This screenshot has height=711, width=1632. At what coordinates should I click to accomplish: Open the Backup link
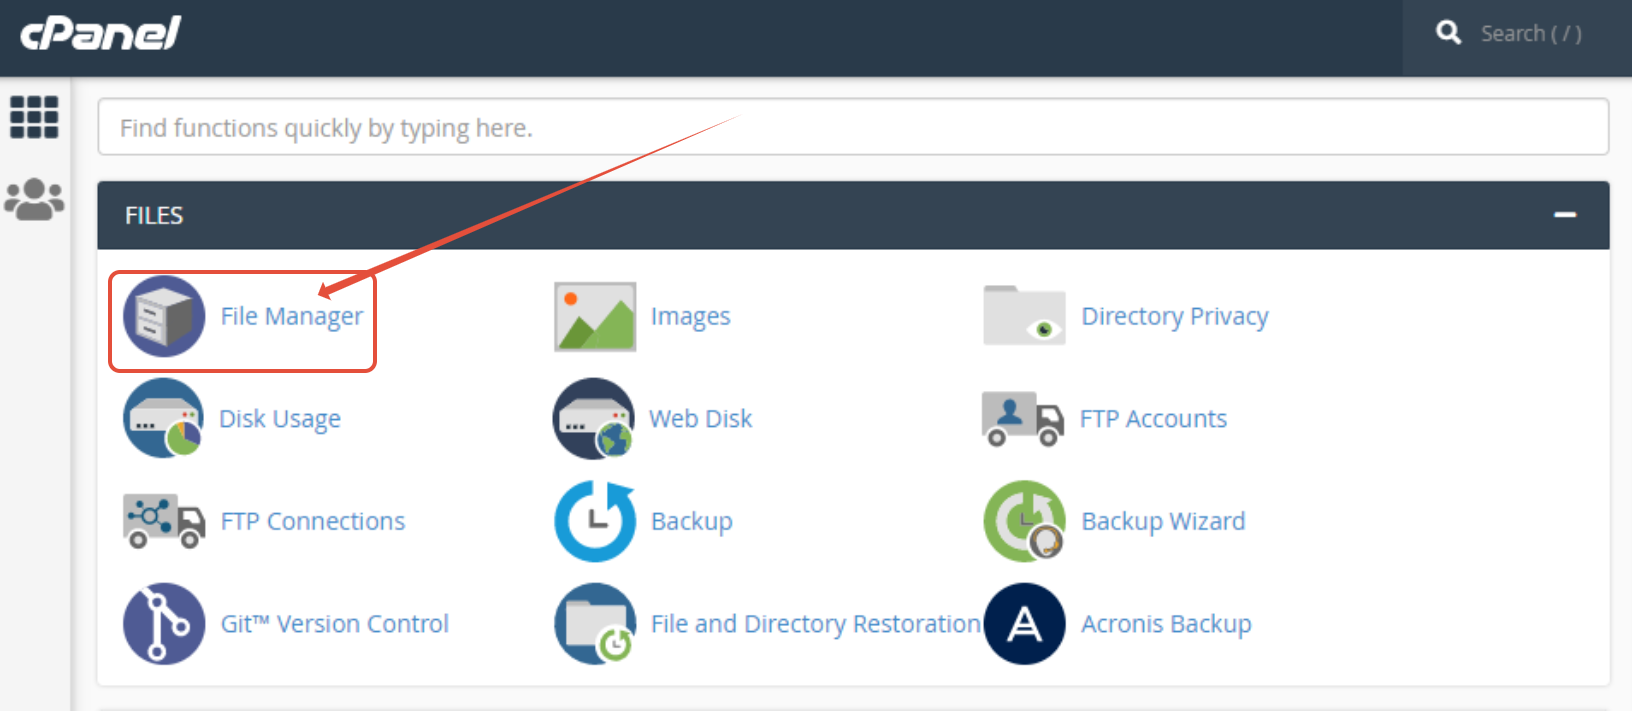point(692,522)
